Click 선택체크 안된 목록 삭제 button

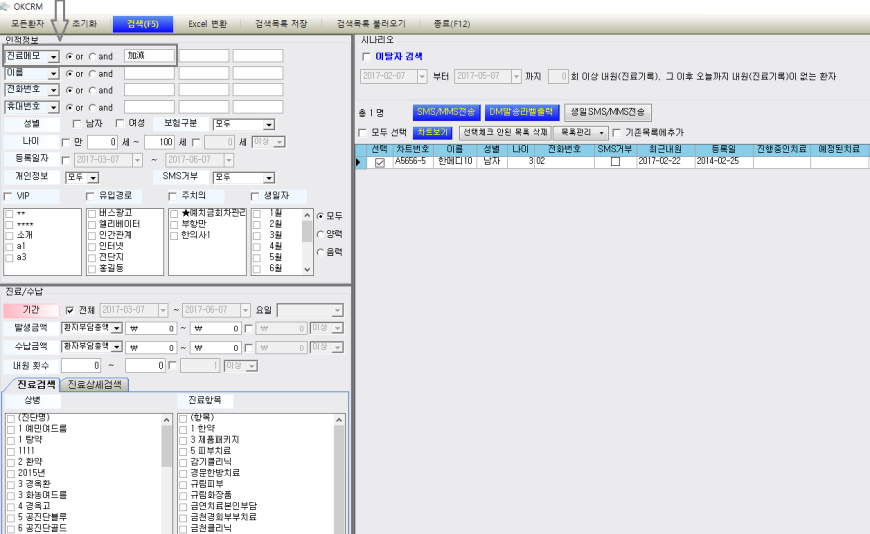pos(505,133)
